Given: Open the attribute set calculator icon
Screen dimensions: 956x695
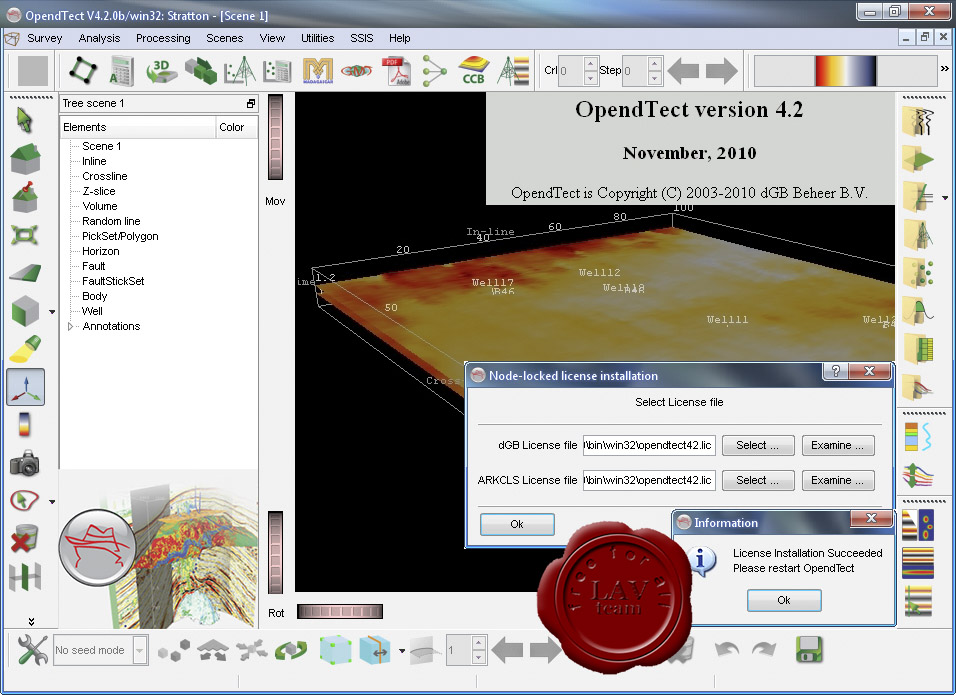Looking at the screenshot, I should [121, 70].
